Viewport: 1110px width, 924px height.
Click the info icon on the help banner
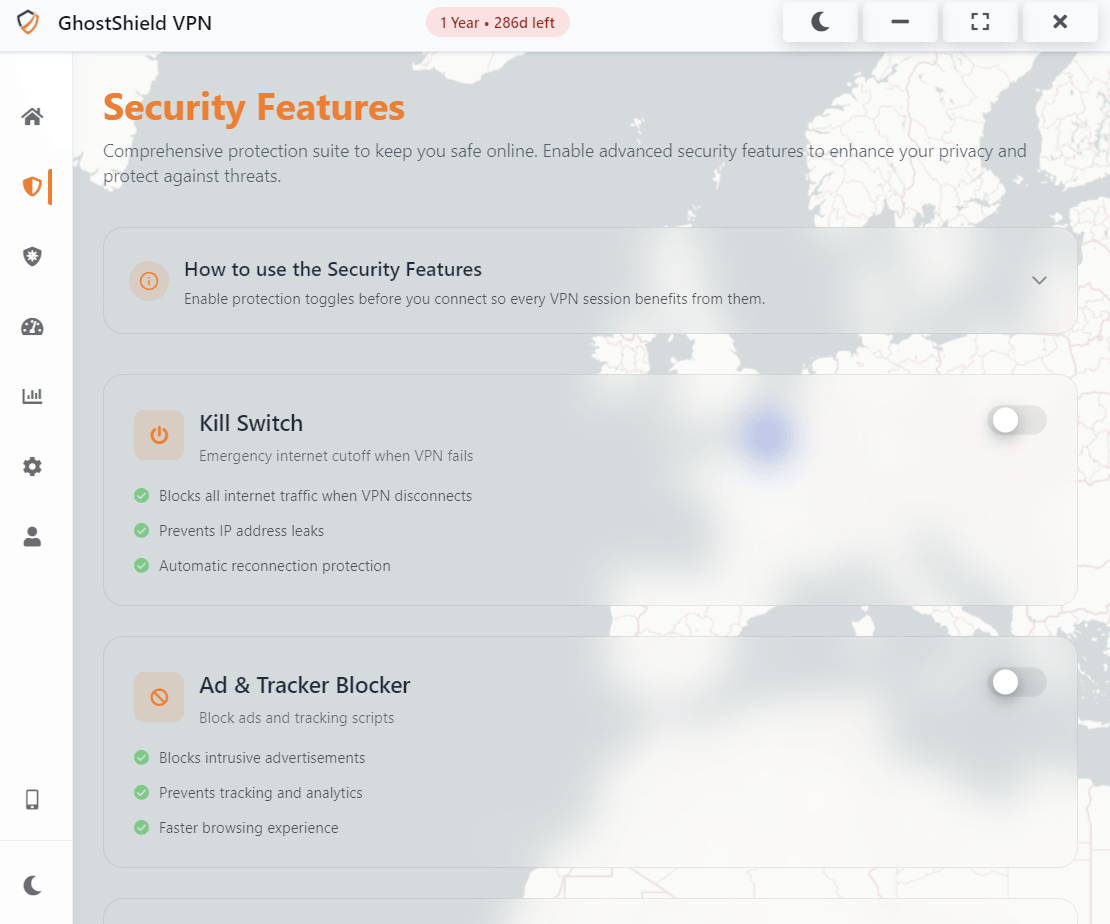point(149,280)
